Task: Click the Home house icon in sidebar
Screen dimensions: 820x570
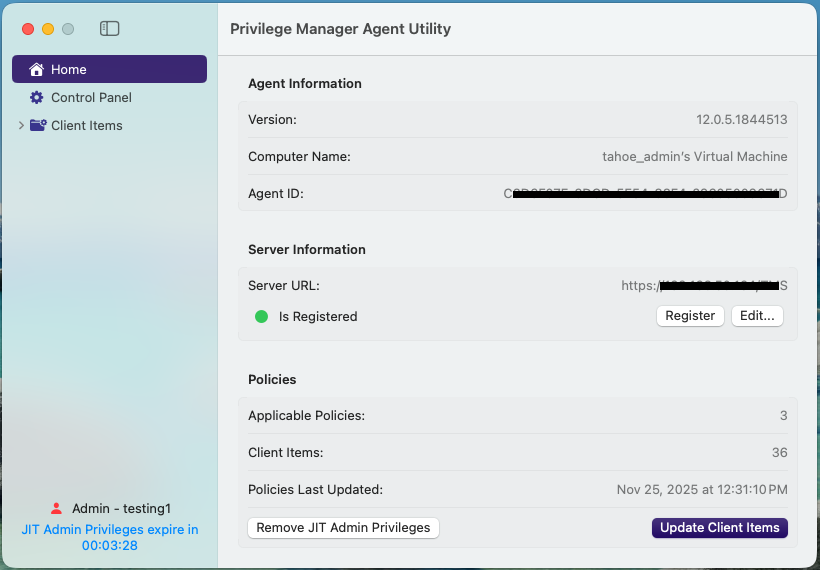Action: click(x=37, y=70)
